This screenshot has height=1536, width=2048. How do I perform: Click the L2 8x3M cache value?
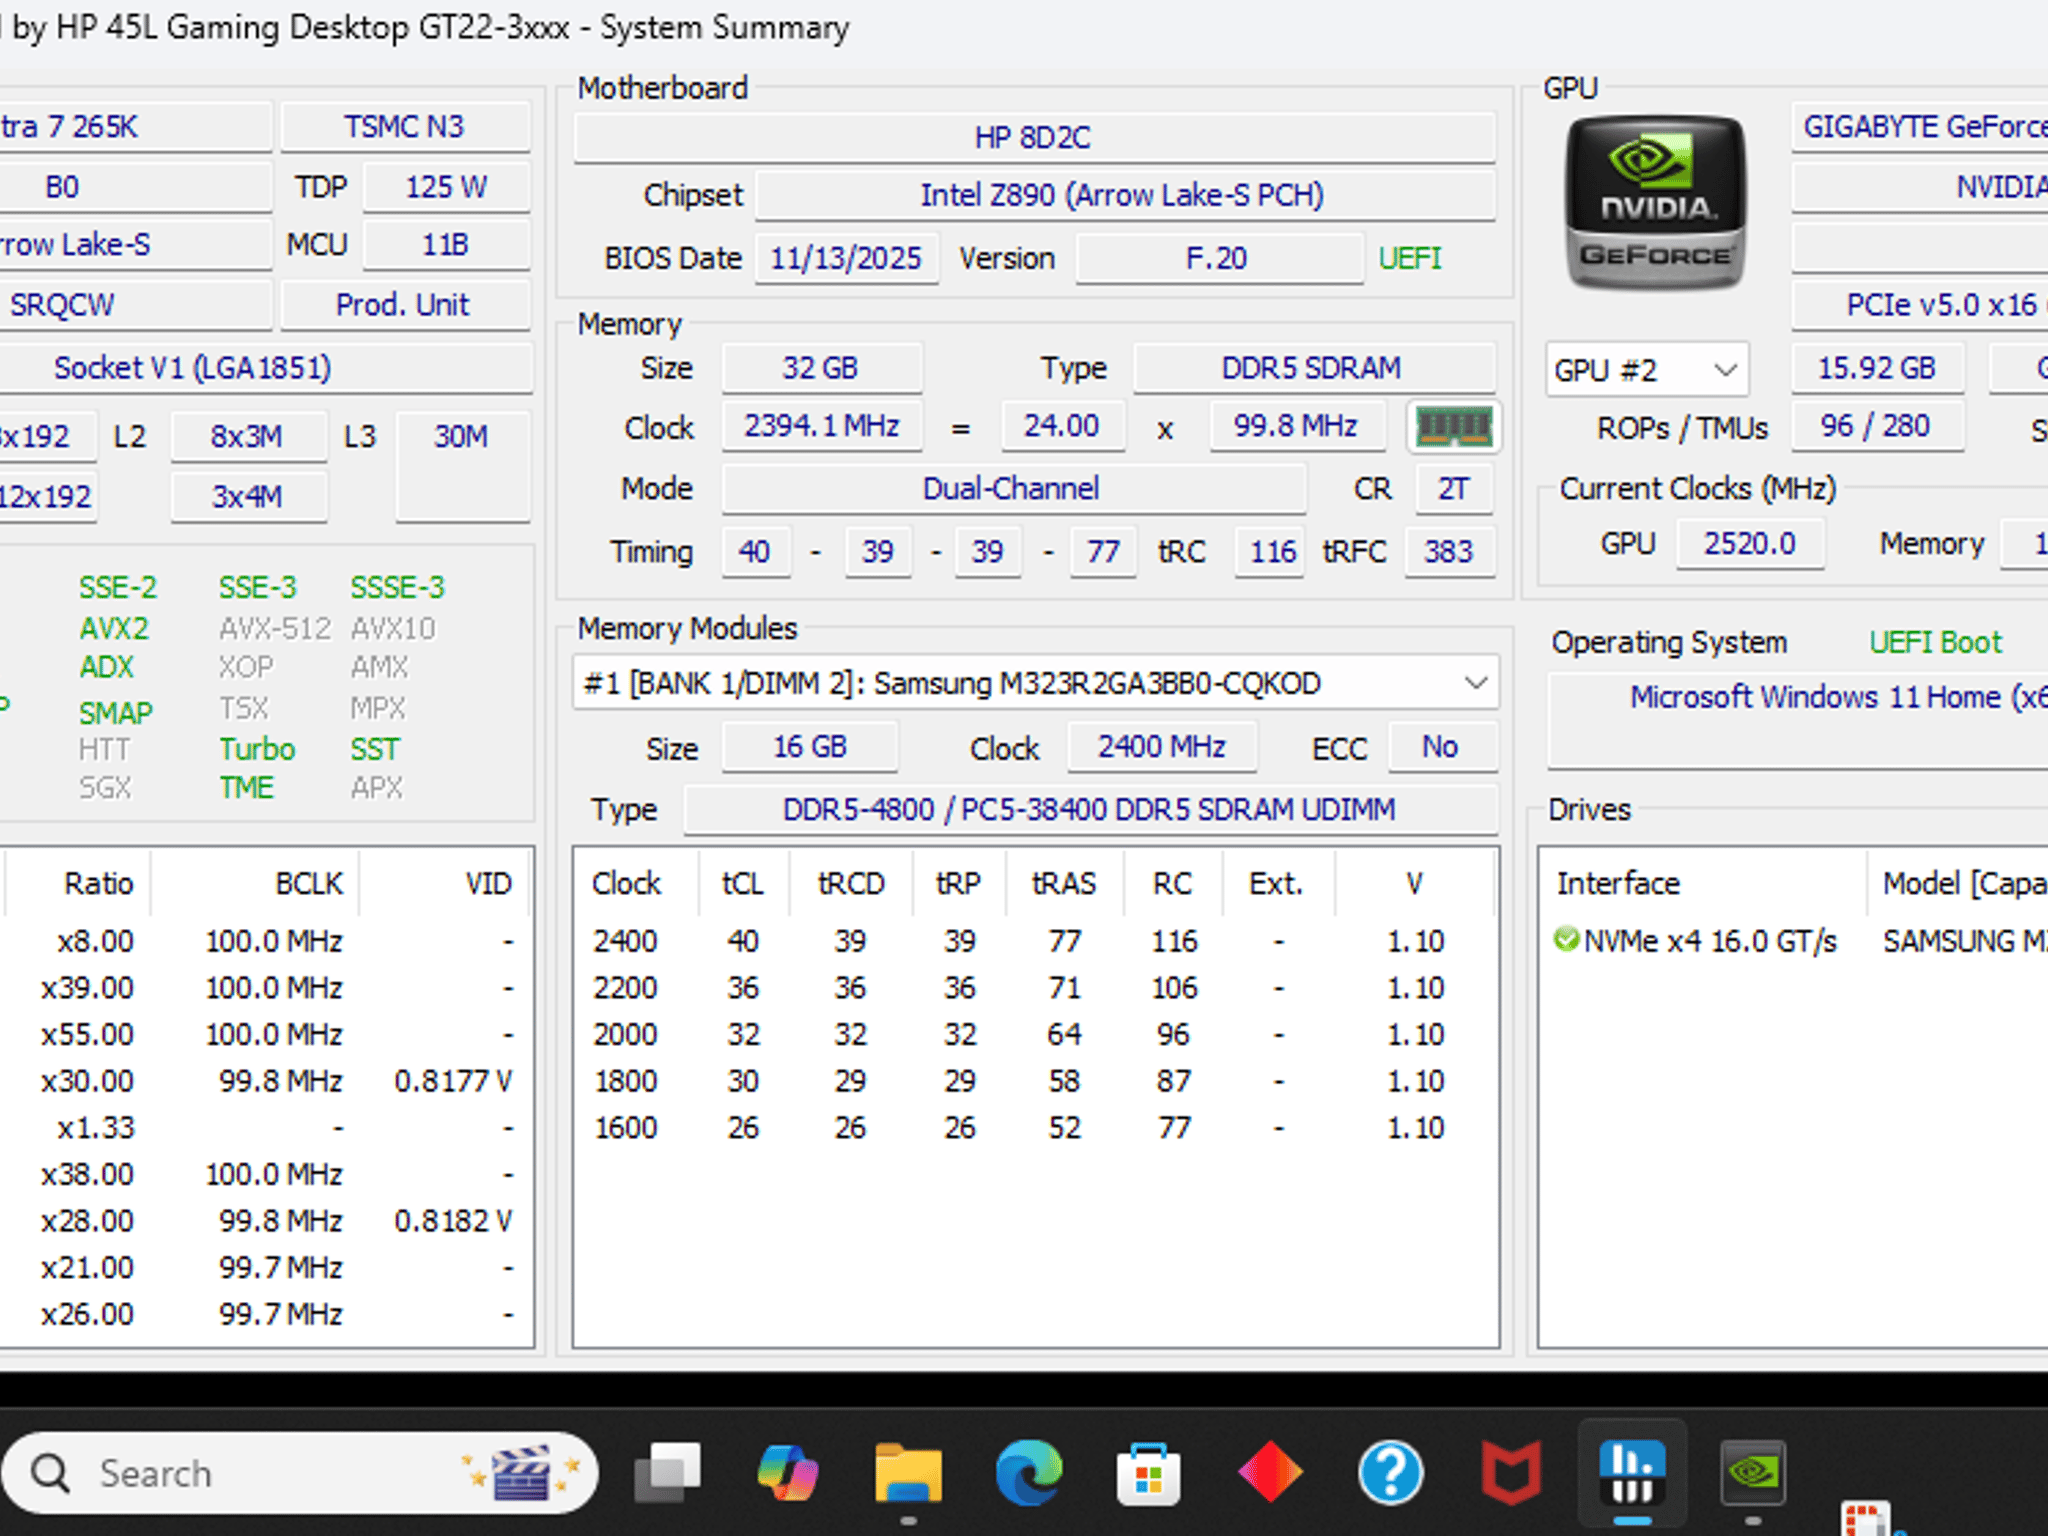[x=247, y=436]
